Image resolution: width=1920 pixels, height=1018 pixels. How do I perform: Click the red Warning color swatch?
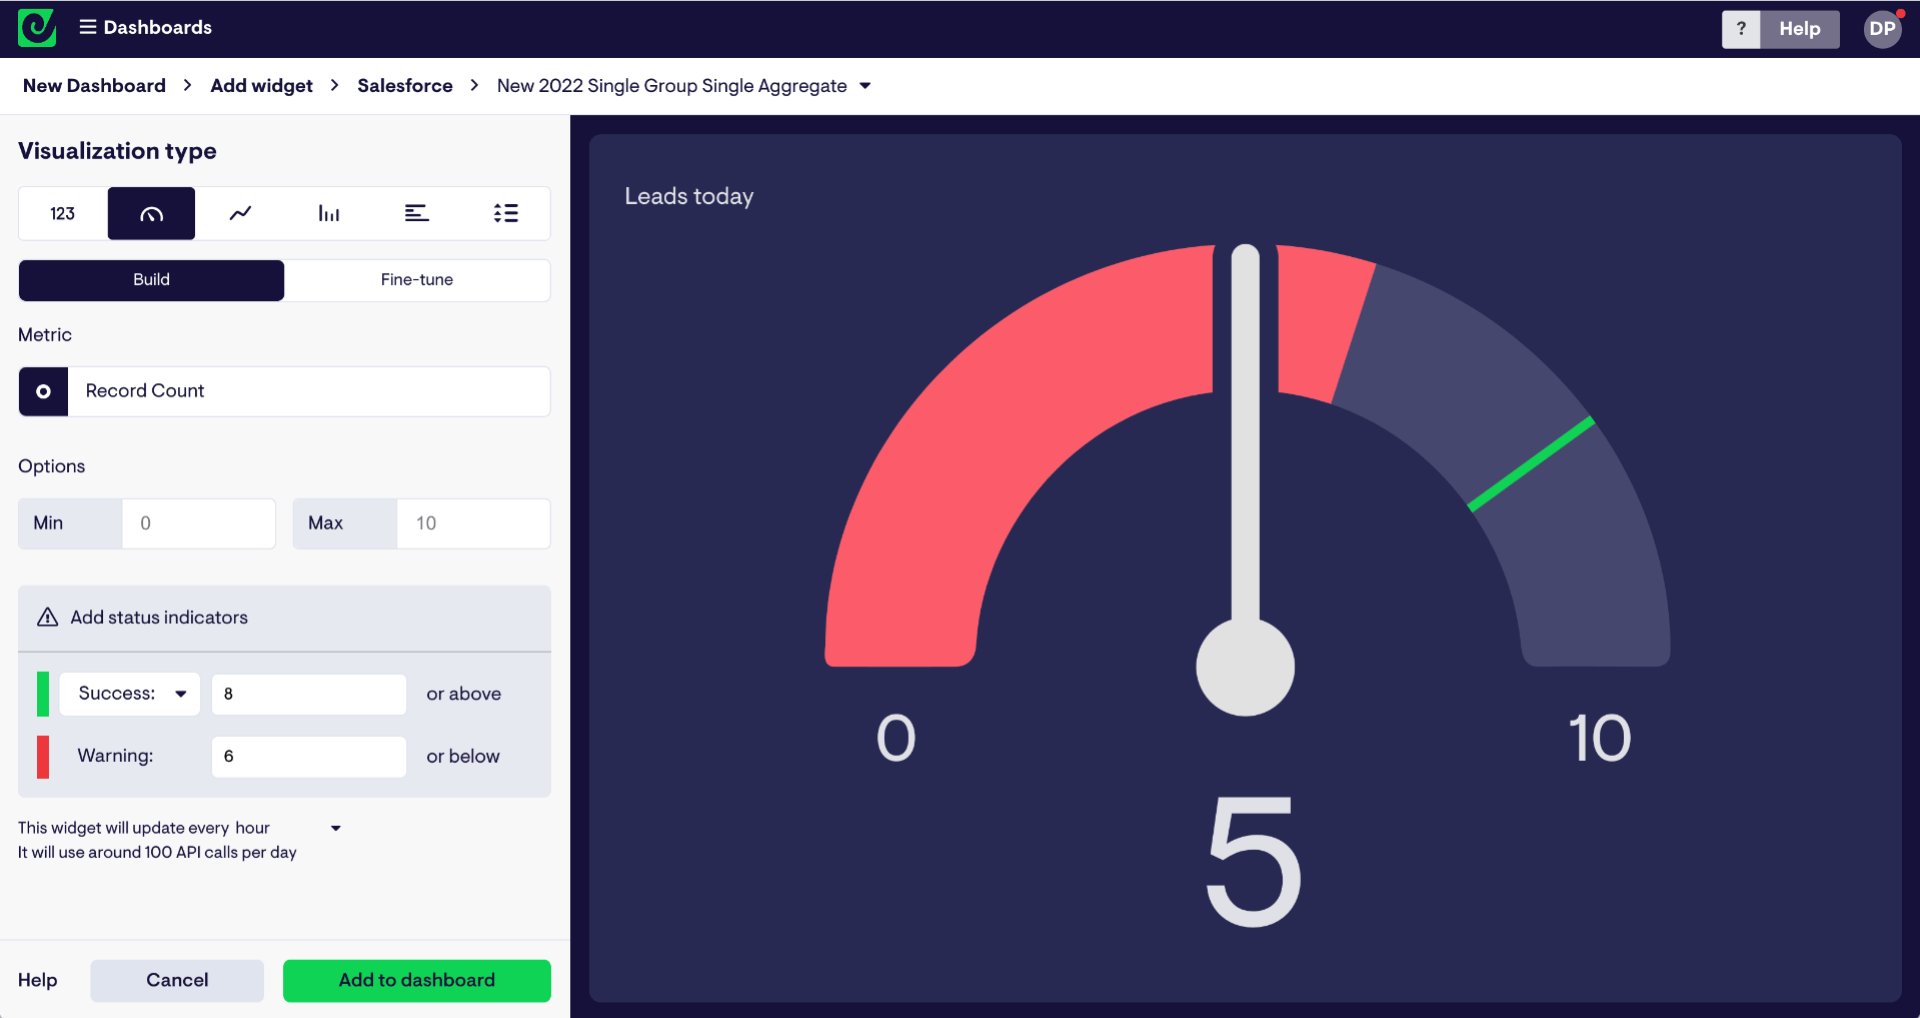[x=43, y=756]
